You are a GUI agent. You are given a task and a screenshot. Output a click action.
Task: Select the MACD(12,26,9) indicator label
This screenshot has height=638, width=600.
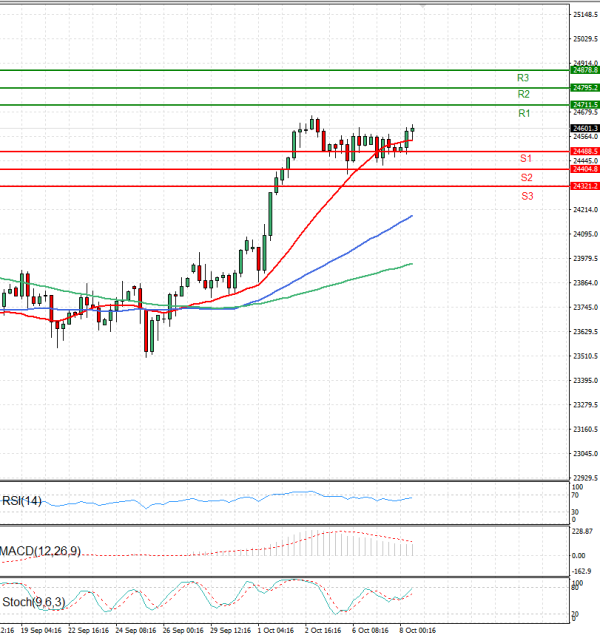40,551
